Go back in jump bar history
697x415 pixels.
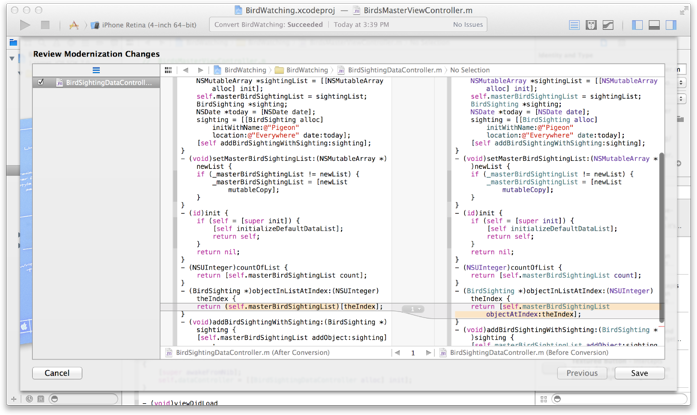click(x=185, y=70)
